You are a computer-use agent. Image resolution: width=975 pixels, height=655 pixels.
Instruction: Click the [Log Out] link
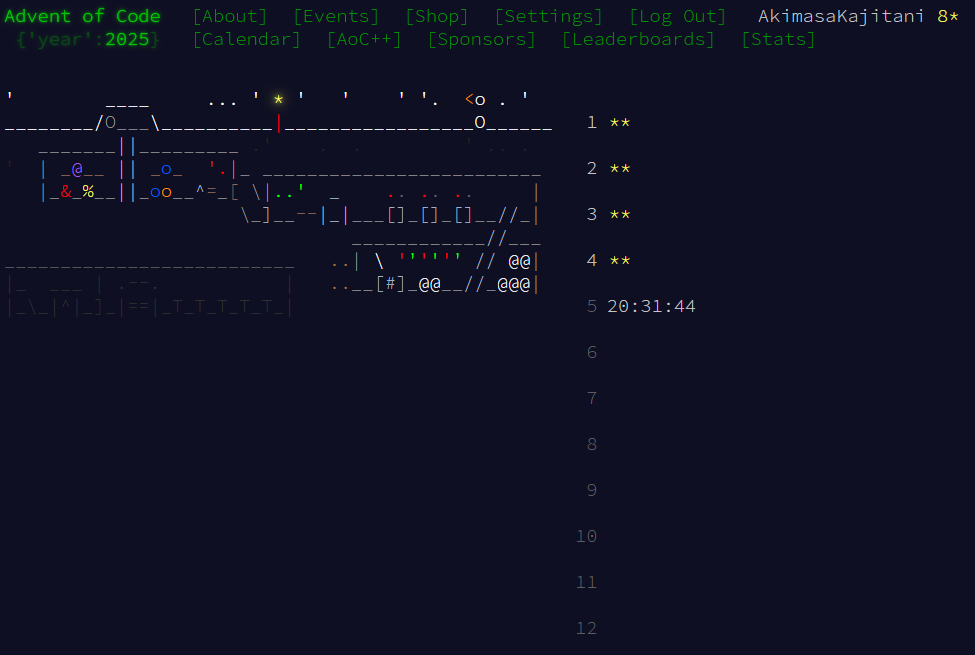[678, 16]
